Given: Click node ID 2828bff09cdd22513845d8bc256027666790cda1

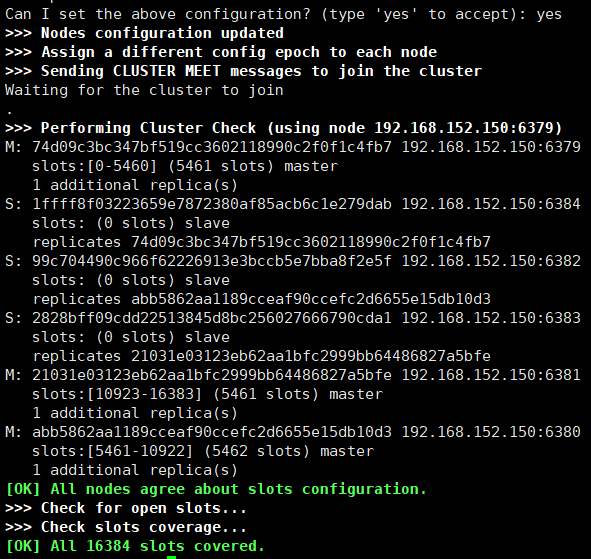Looking at the screenshot, I should pos(212,318).
